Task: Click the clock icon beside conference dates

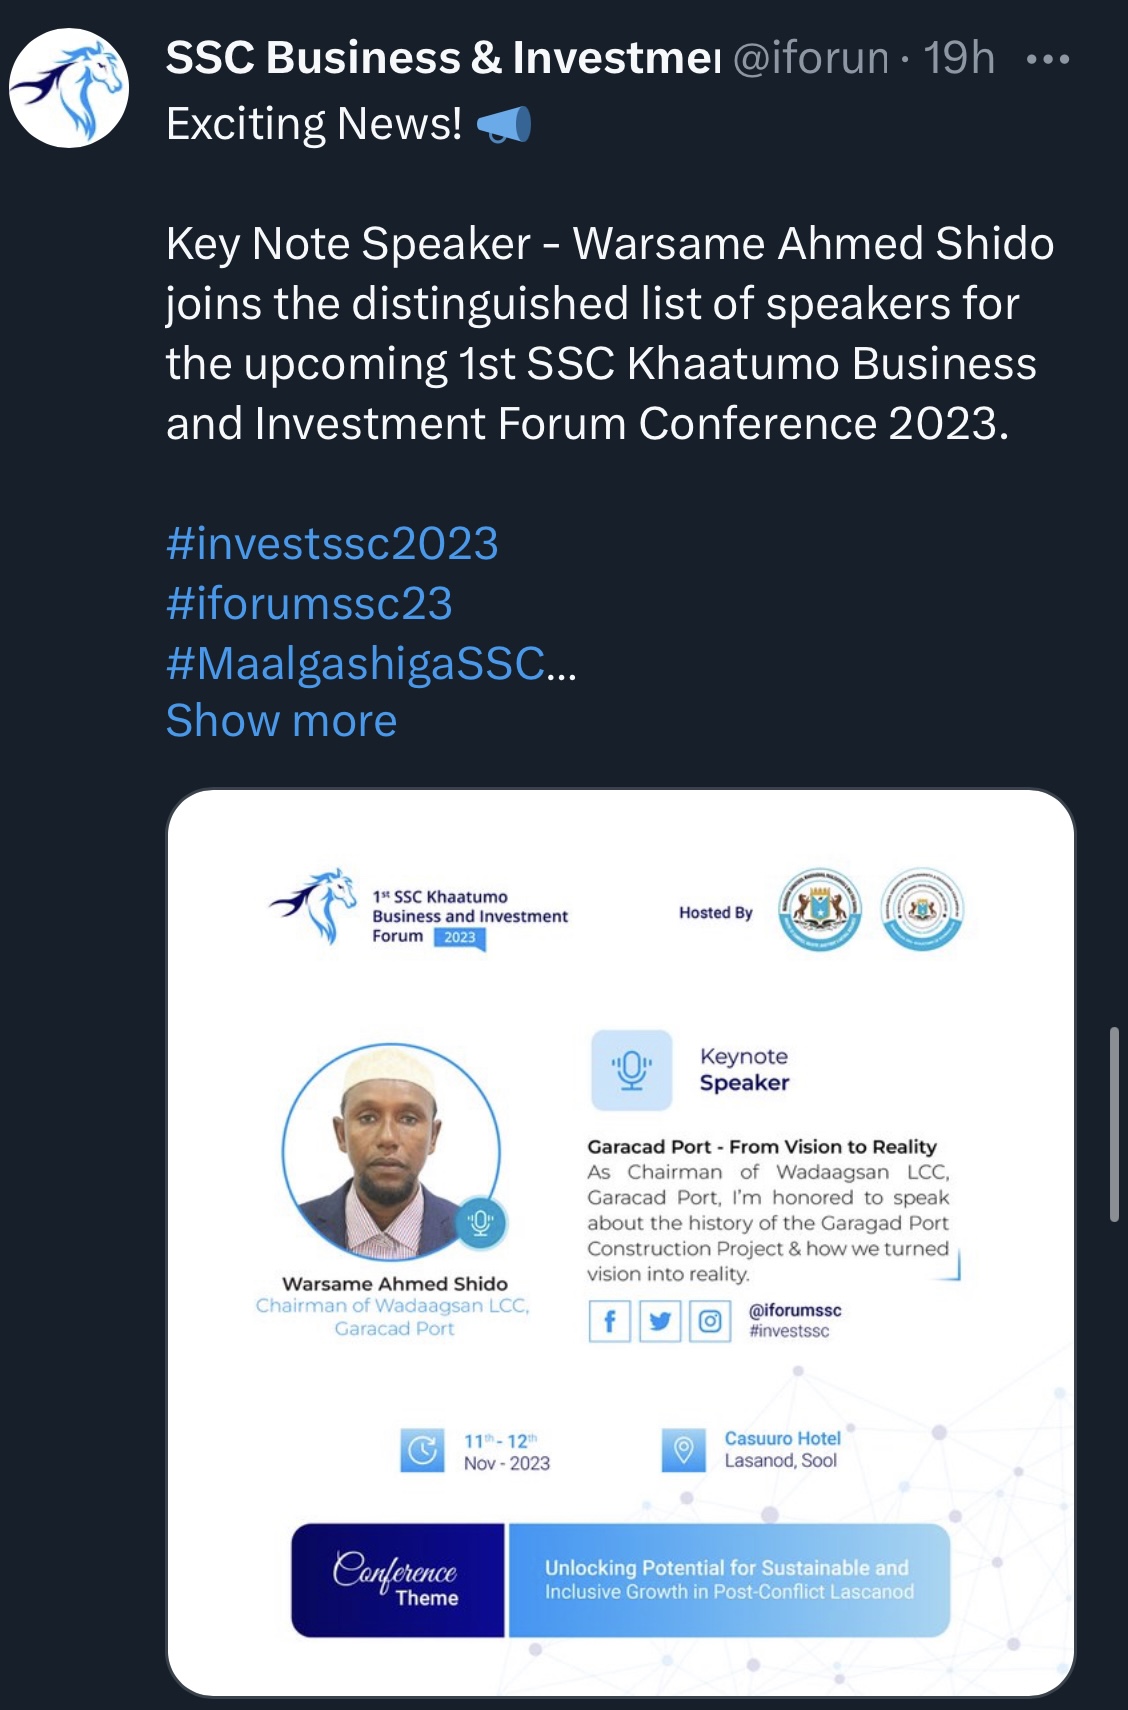Action: tap(423, 1450)
